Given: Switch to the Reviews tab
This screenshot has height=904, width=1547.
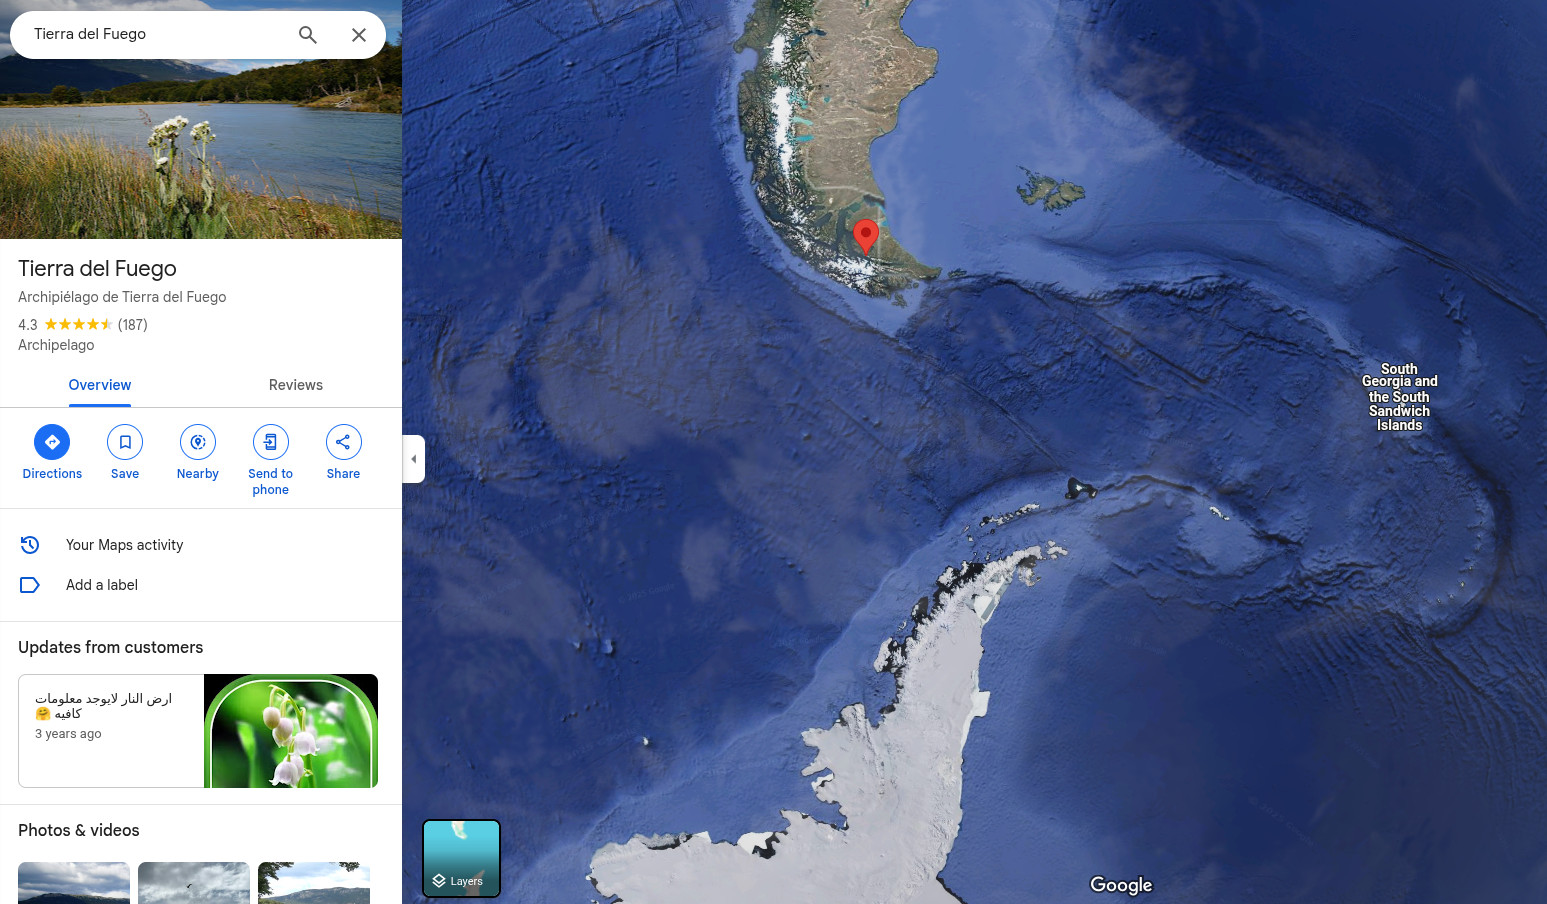Looking at the screenshot, I should (296, 385).
